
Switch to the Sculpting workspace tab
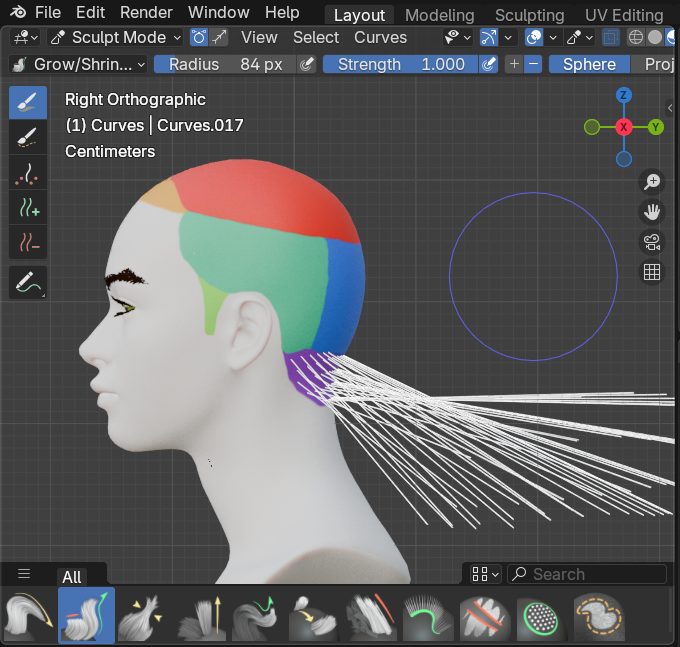(x=529, y=15)
